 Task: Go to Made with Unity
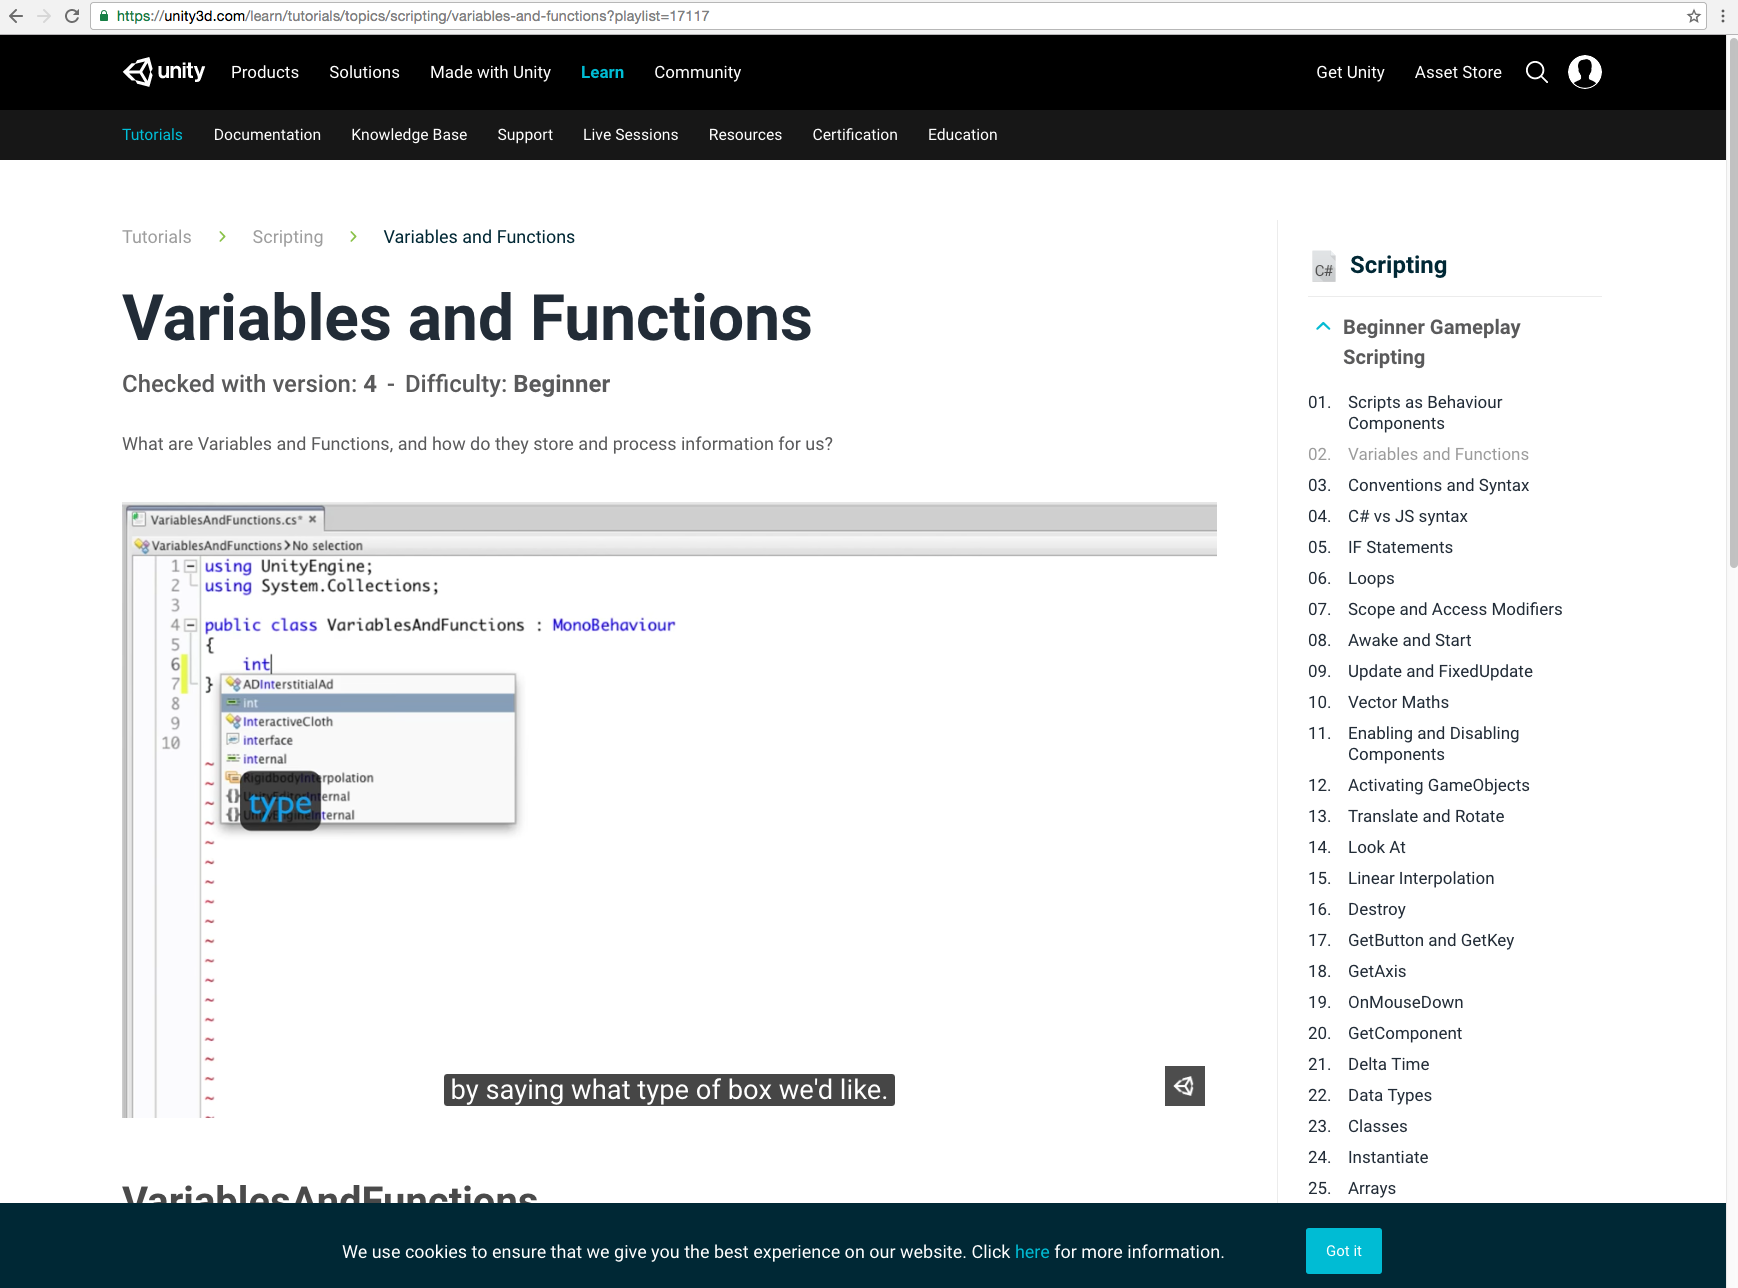point(490,72)
